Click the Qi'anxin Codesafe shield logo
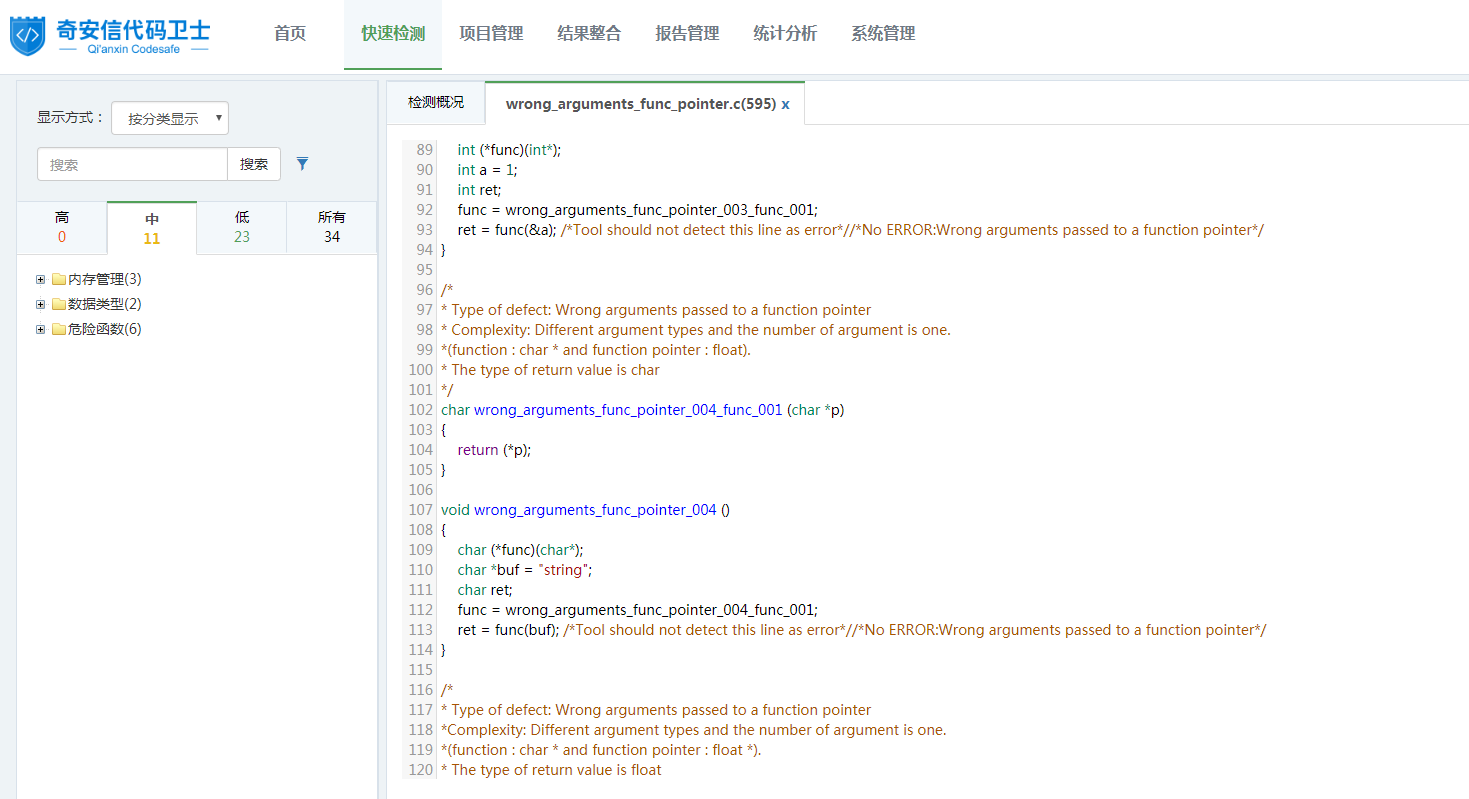This screenshot has width=1469, height=799. pos(28,35)
